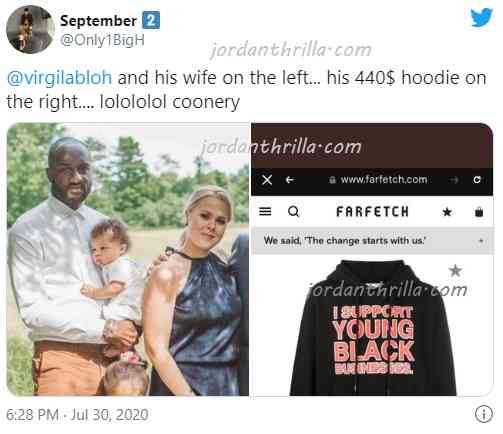
Task: Click the Twitter bird logo
Action: pyautogui.click(x=481, y=18)
